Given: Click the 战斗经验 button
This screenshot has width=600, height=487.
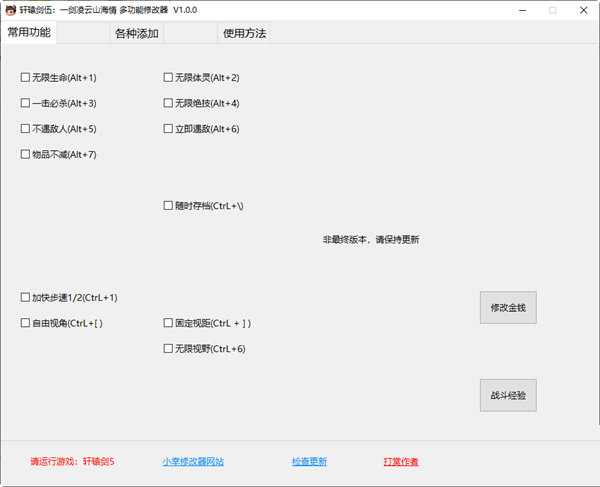Looking at the screenshot, I should 508,395.
